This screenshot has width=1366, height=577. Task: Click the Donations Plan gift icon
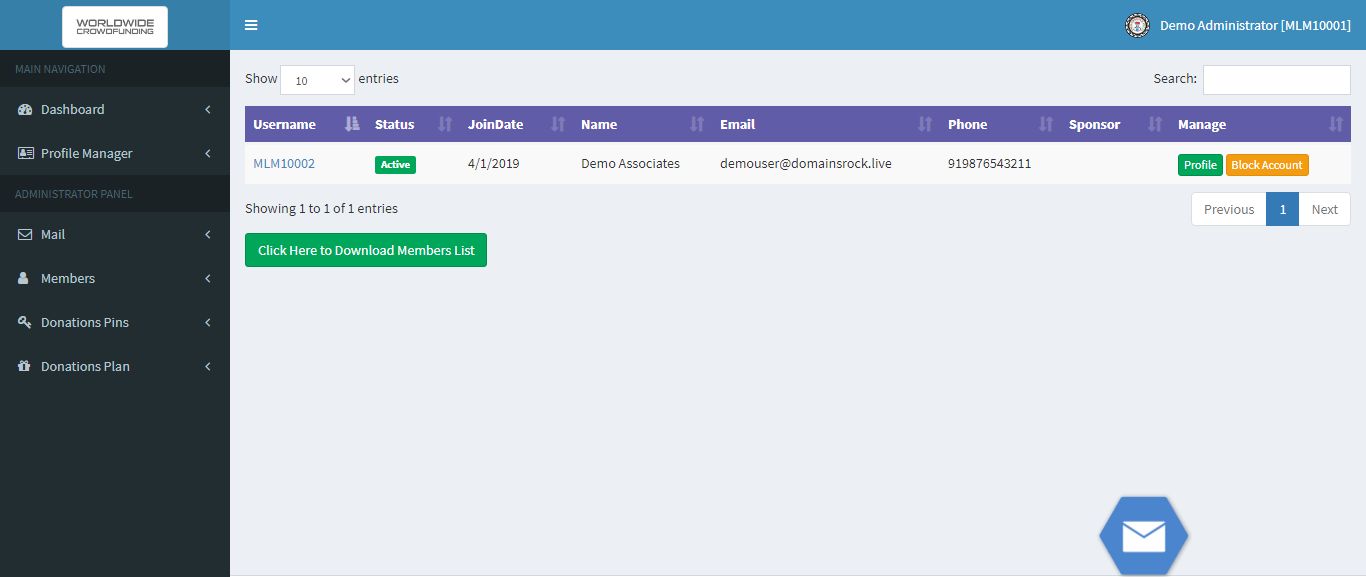(x=25, y=366)
